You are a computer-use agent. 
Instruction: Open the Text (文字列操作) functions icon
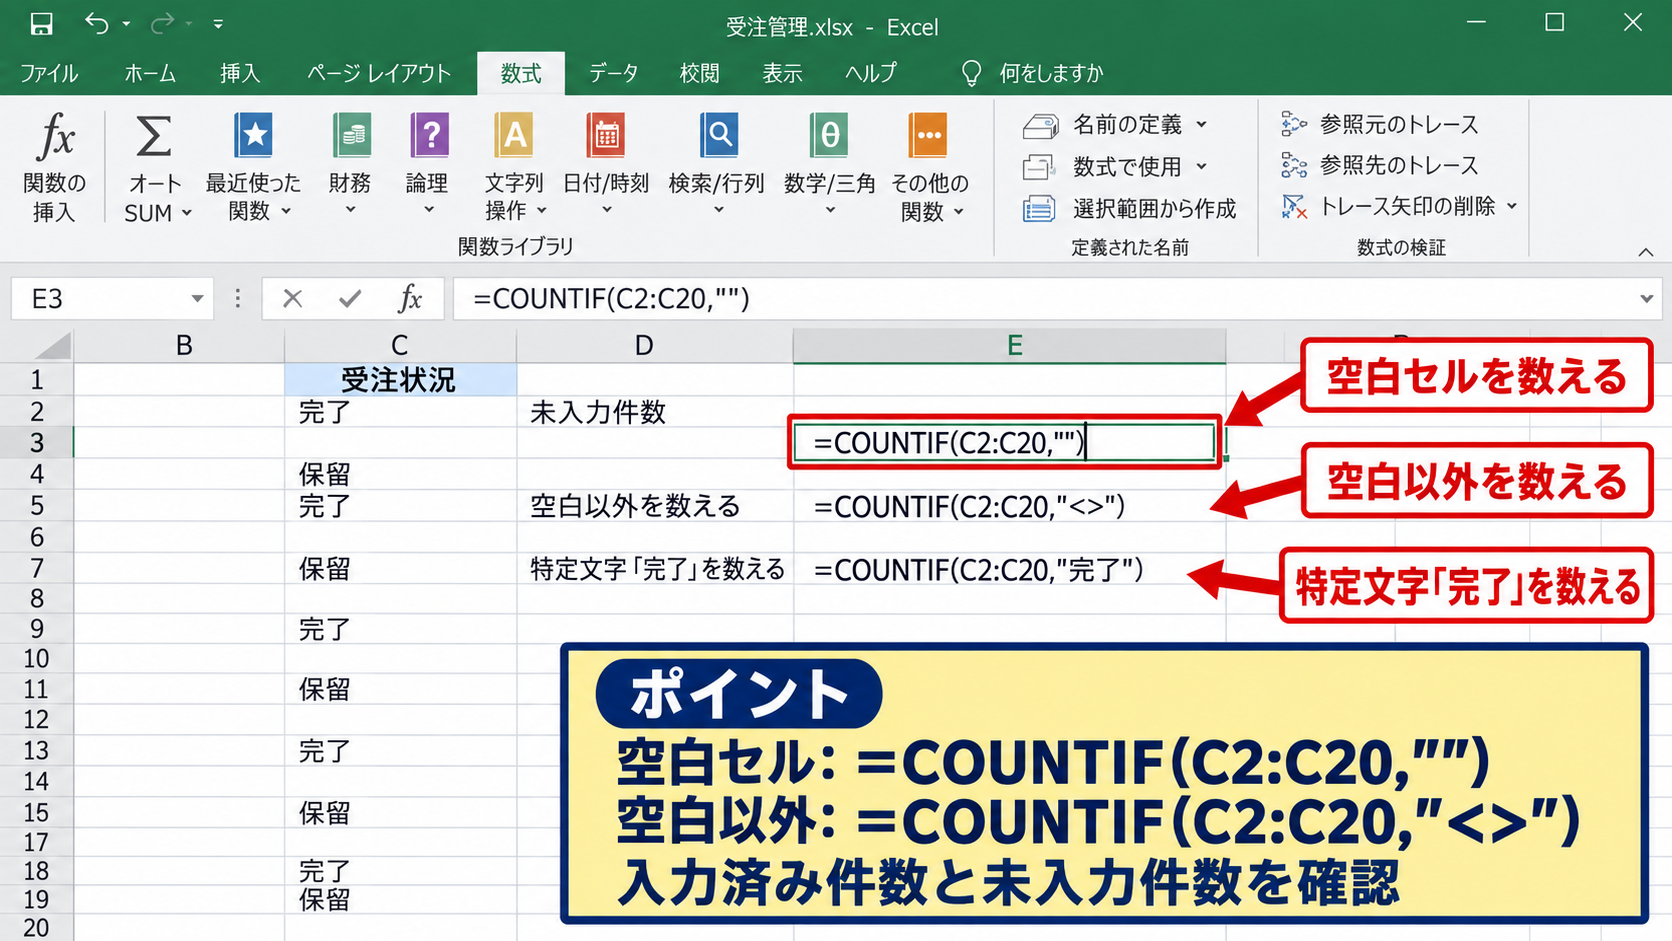coord(514,135)
